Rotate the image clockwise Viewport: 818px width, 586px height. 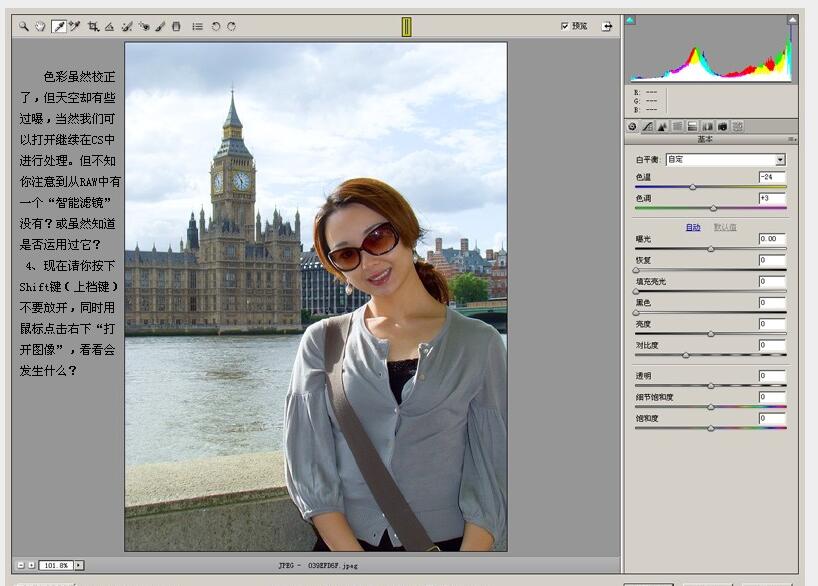pos(232,25)
